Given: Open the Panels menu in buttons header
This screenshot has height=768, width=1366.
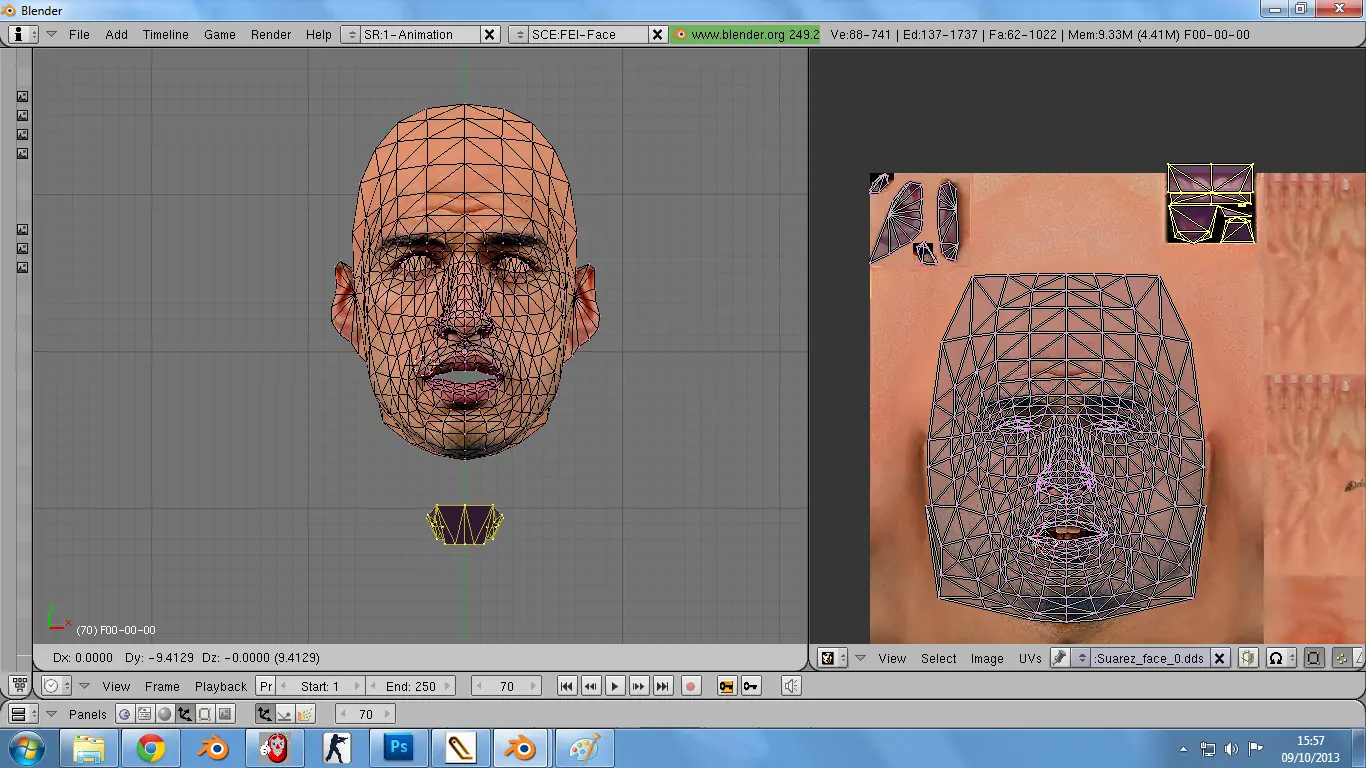Looking at the screenshot, I should (x=88, y=714).
